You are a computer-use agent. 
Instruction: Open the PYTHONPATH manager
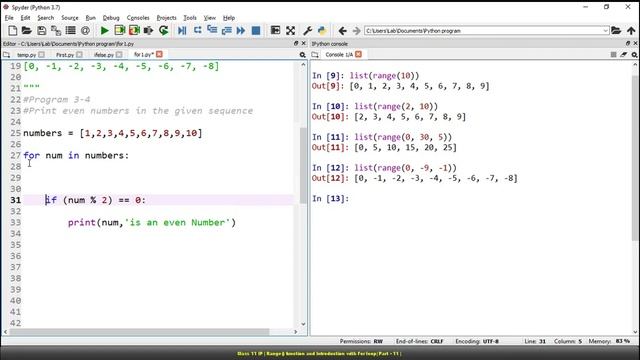tap(322, 31)
